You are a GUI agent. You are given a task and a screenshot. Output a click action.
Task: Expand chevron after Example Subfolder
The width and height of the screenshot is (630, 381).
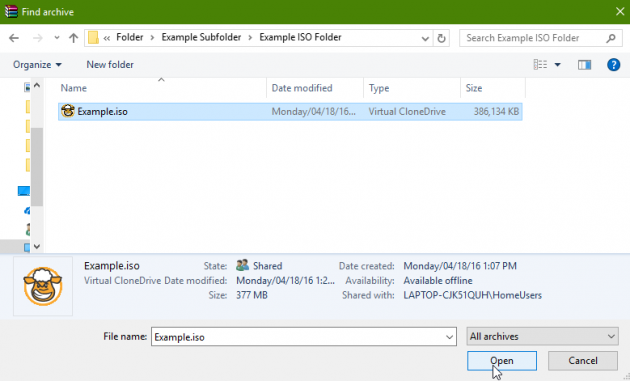click(250, 38)
